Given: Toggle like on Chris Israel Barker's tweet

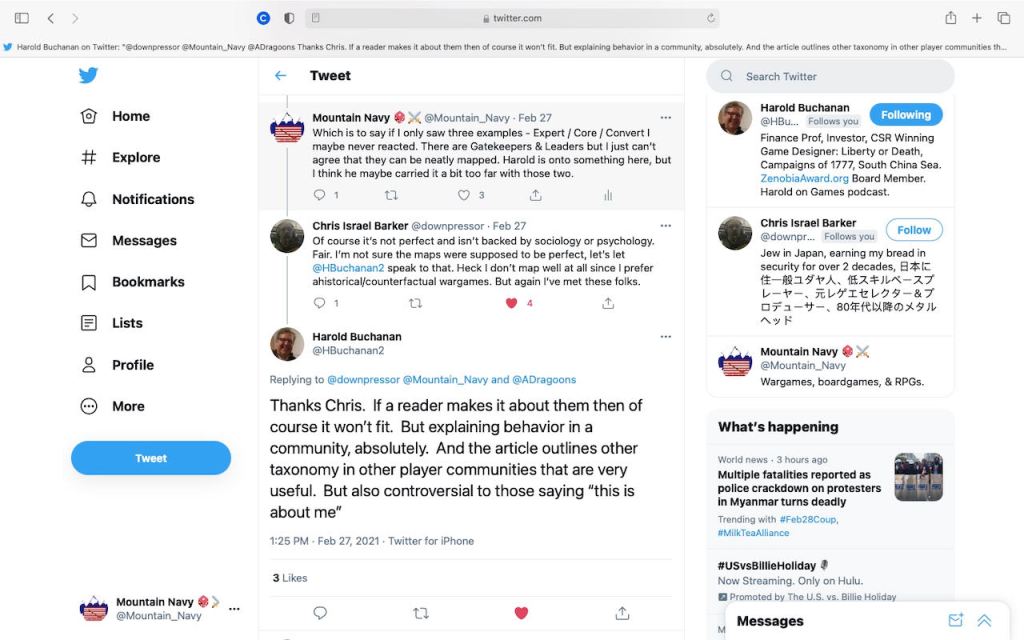Looking at the screenshot, I should tap(511, 303).
